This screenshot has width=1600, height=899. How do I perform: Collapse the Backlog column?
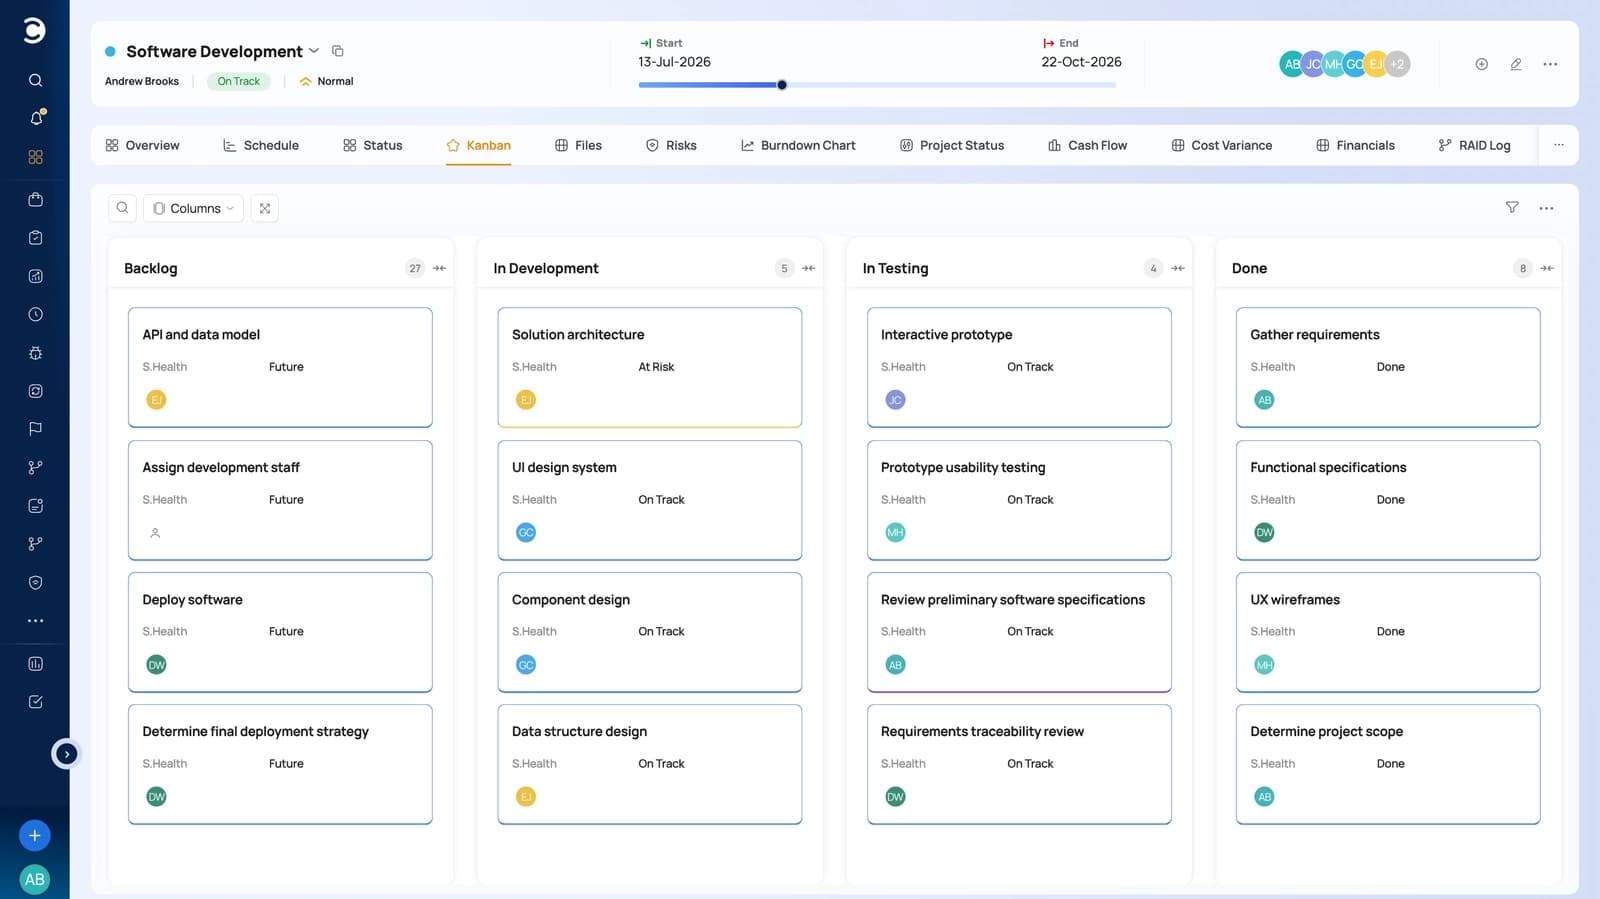pos(440,268)
